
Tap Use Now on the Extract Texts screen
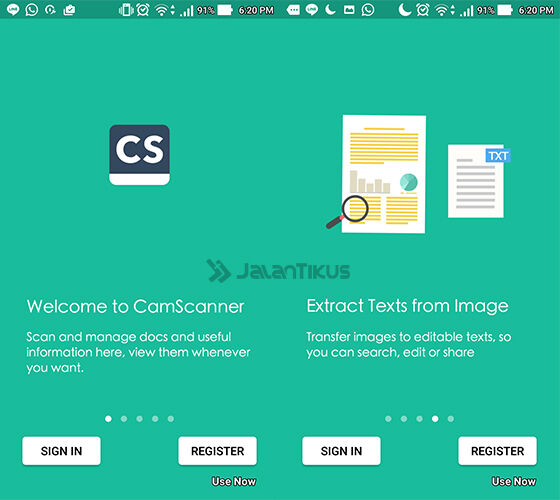point(514,481)
